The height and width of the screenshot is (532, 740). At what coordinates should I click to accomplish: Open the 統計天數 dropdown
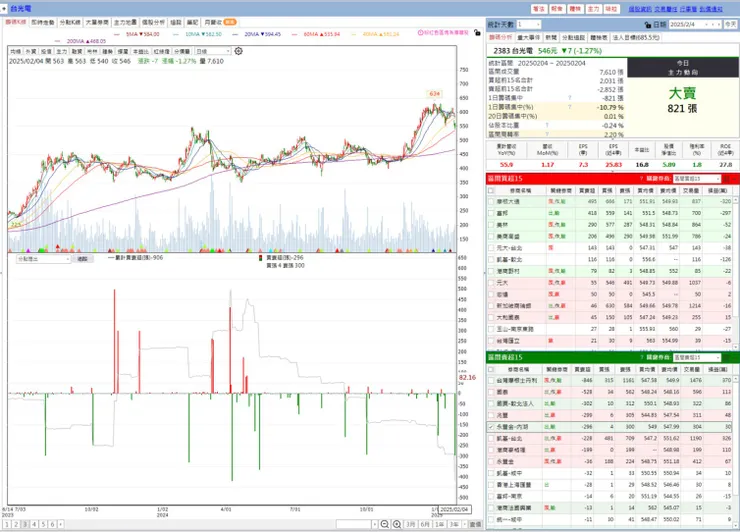pyautogui.click(x=529, y=24)
